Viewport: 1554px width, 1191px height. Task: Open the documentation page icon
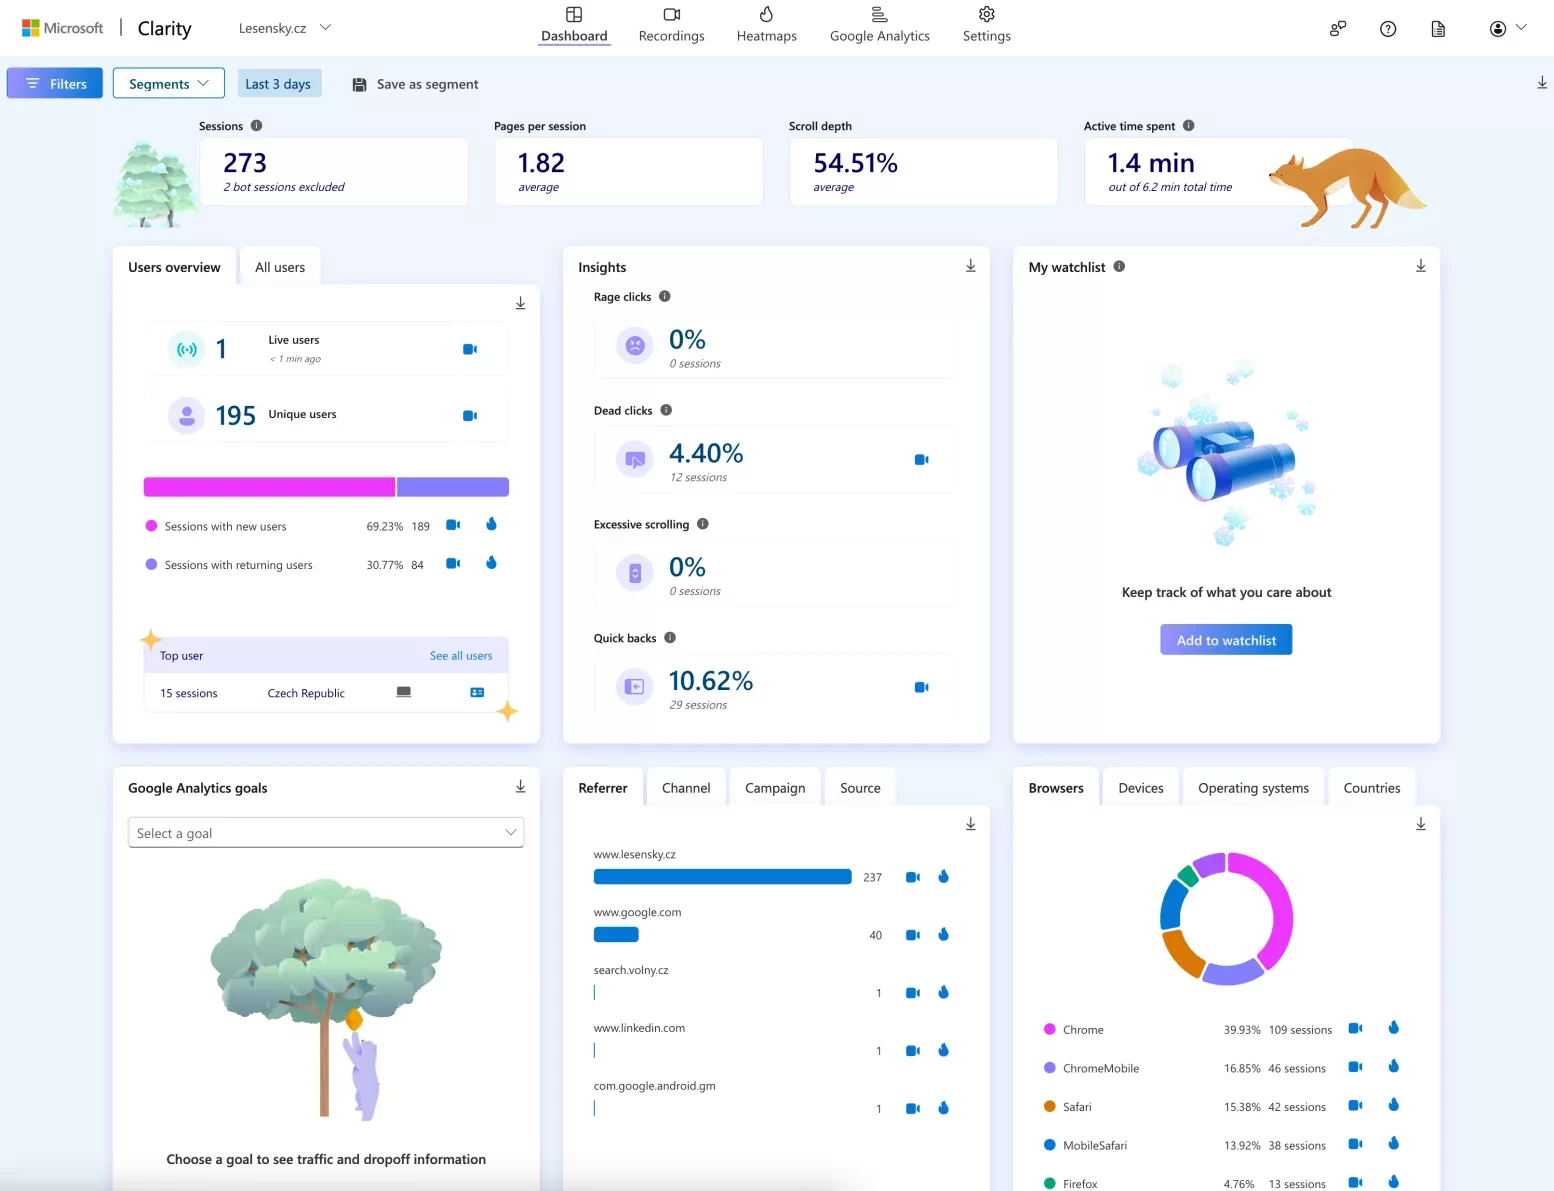coord(1438,29)
